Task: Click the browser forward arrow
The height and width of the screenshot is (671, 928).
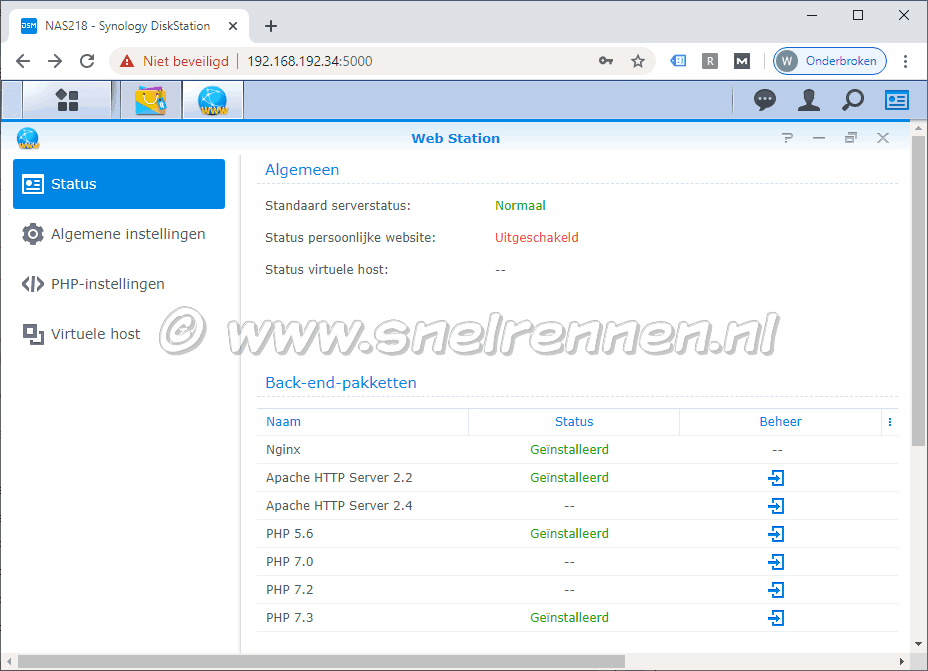Action: (55, 61)
